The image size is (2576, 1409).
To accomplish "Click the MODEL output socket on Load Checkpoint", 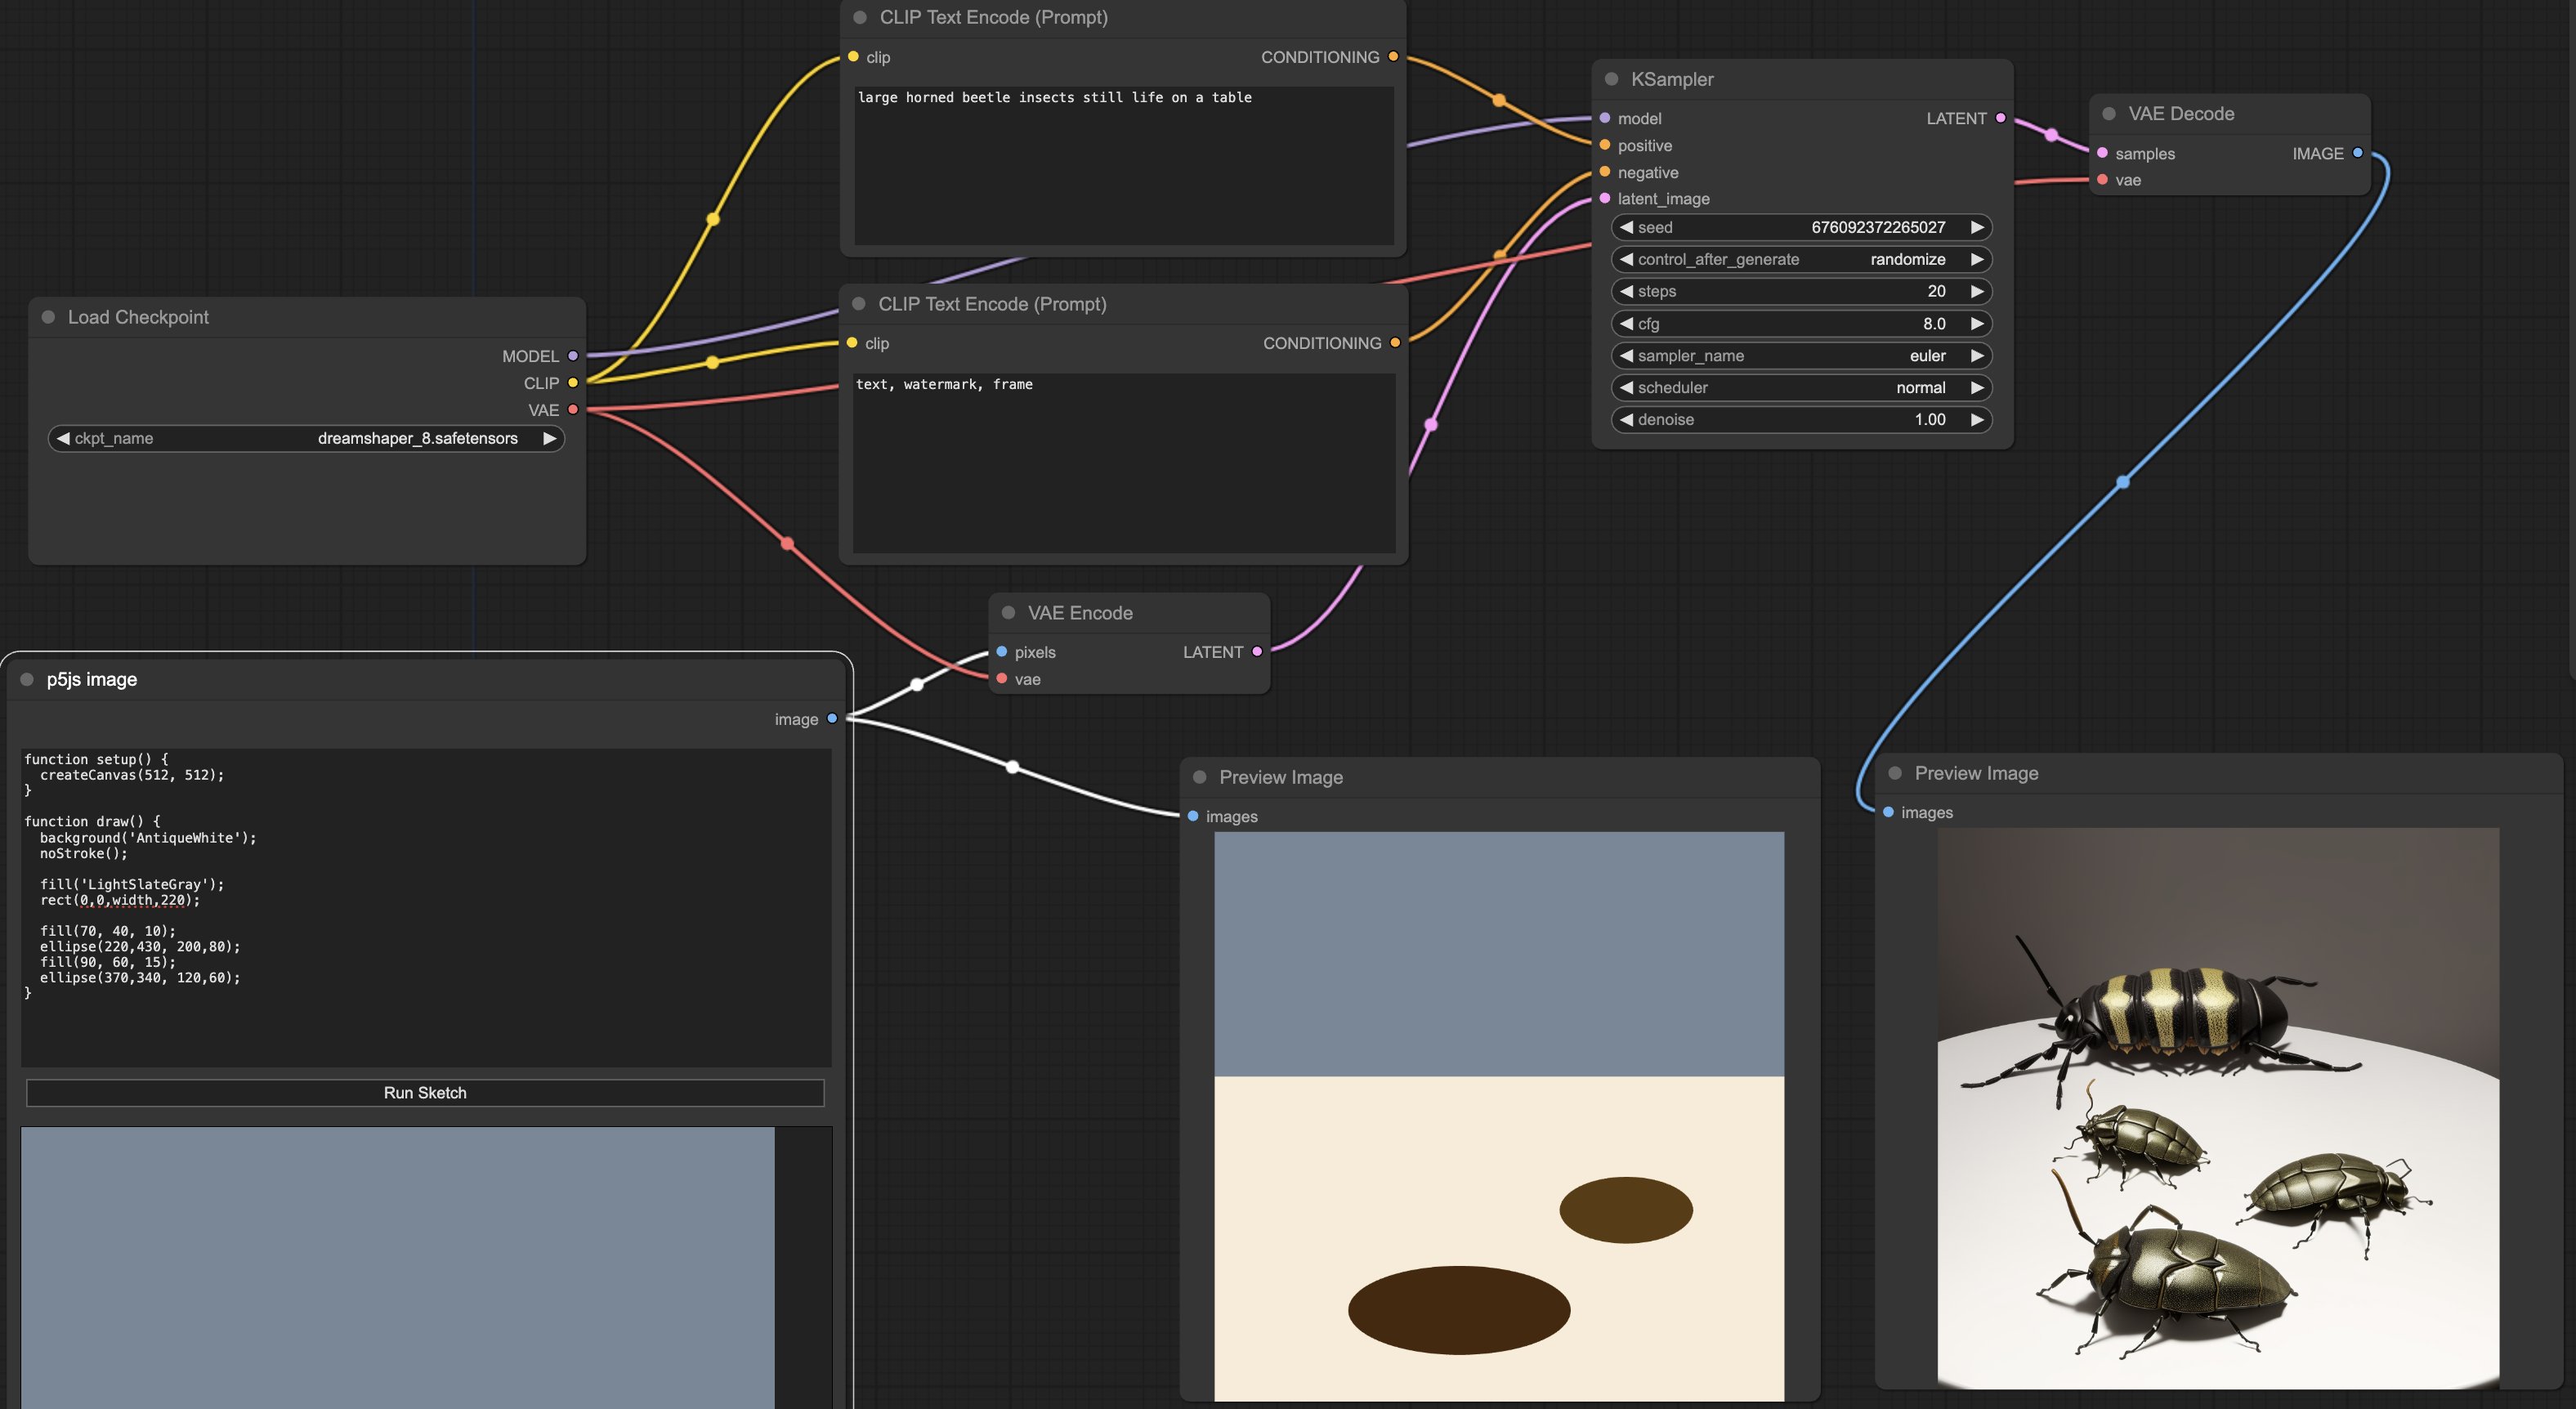I will pos(573,356).
